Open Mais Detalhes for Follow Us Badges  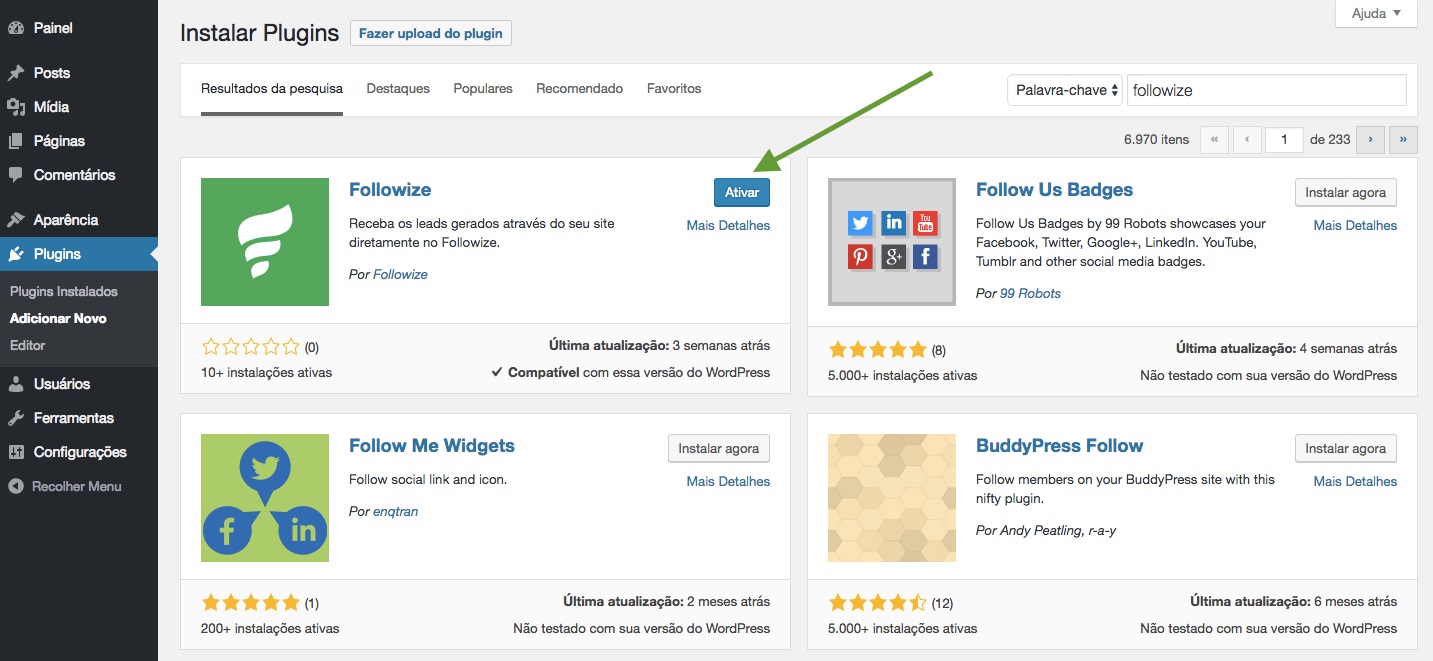(1355, 226)
